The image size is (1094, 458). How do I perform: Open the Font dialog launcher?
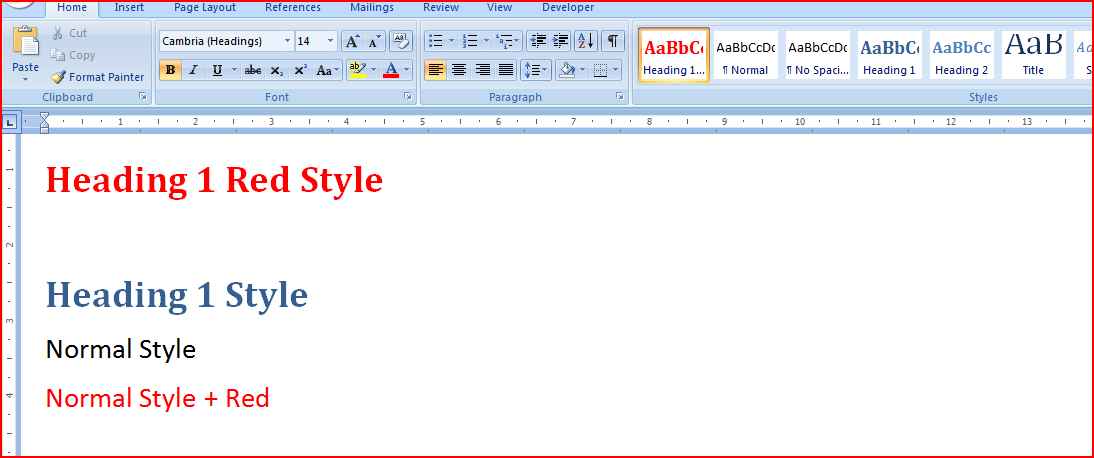(x=407, y=97)
